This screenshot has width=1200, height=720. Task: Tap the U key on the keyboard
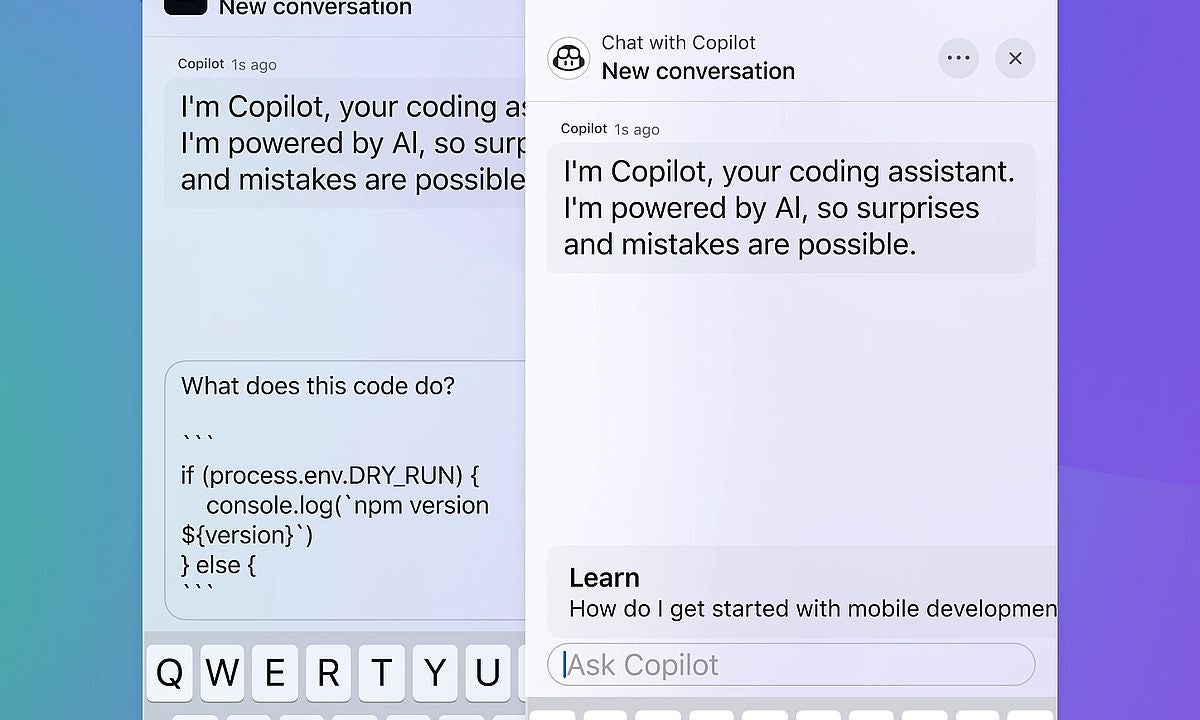tap(487, 673)
